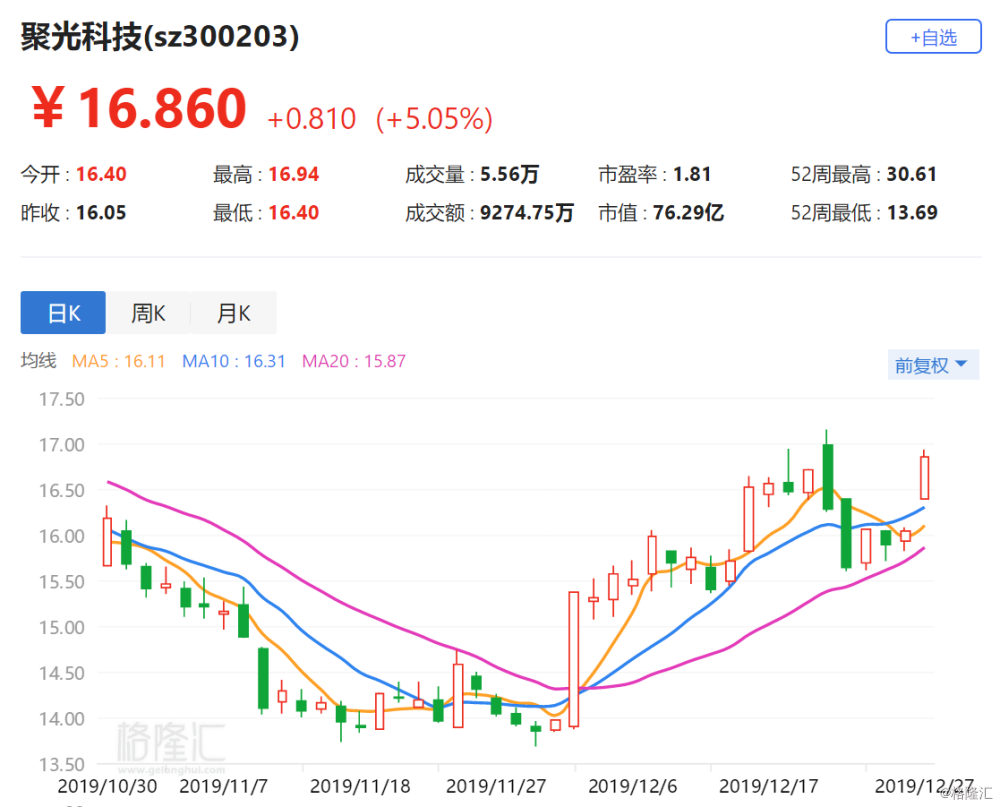This screenshot has height=807, width=1000.
Task: Add stock to watchlist with +自选
Action: pos(932,37)
